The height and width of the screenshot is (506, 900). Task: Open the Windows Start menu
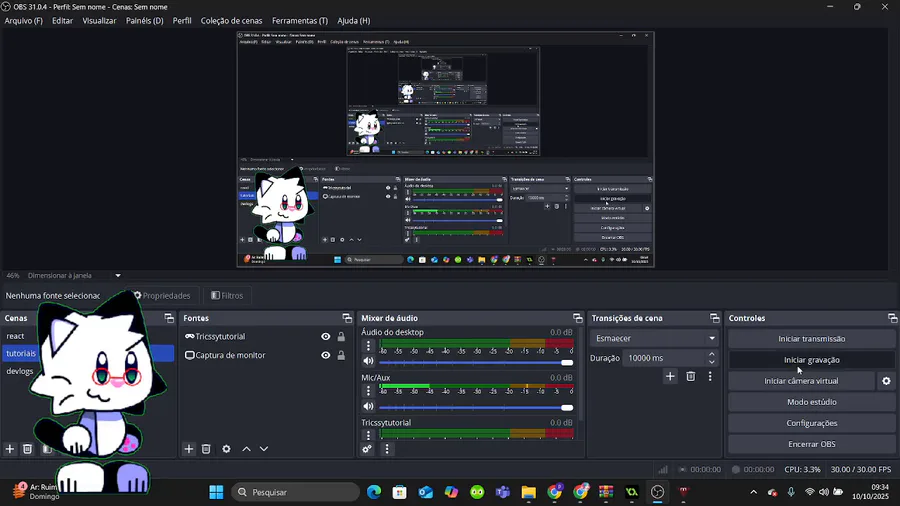click(x=216, y=492)
